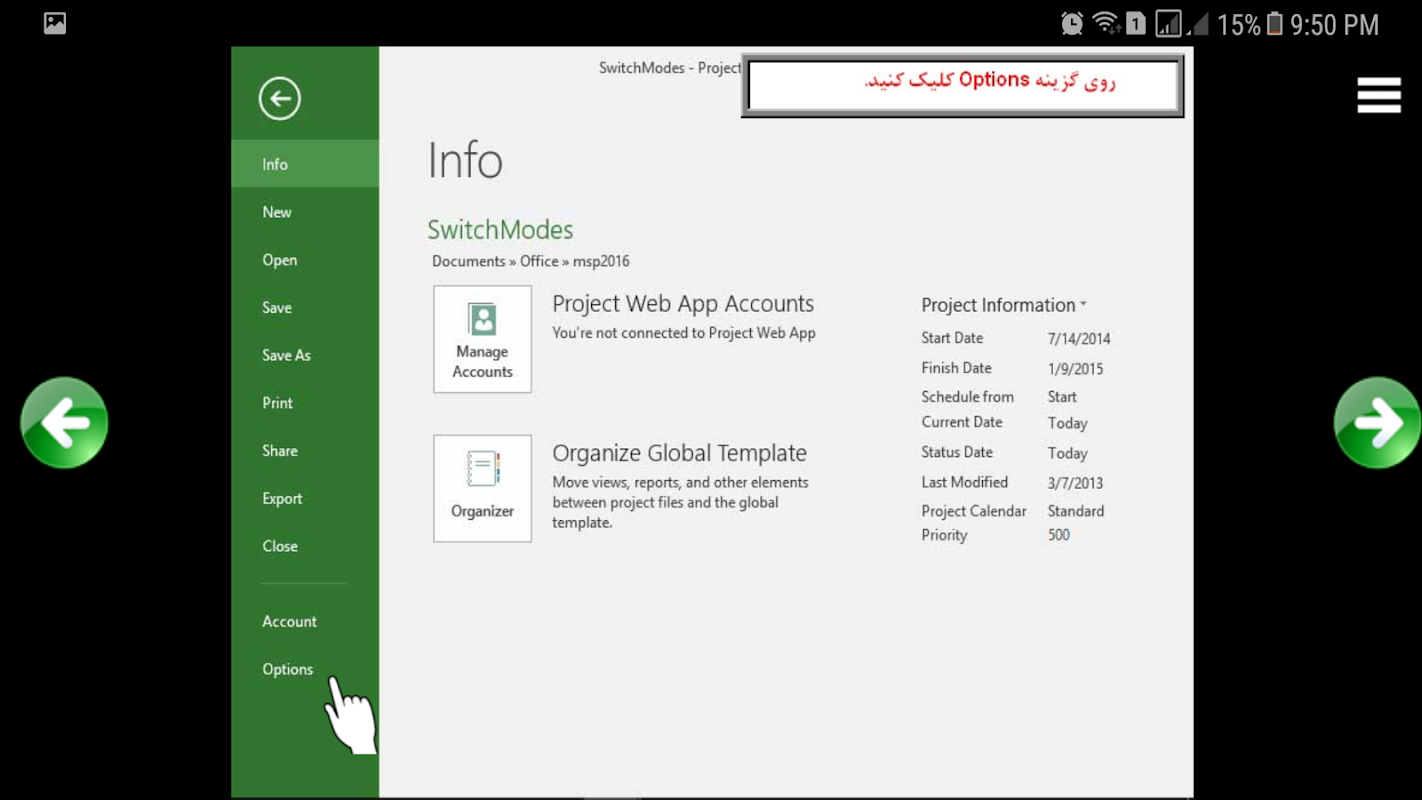Click the Priority value 500
Screen dimensions: 1422x800
tap(1059, 535)
